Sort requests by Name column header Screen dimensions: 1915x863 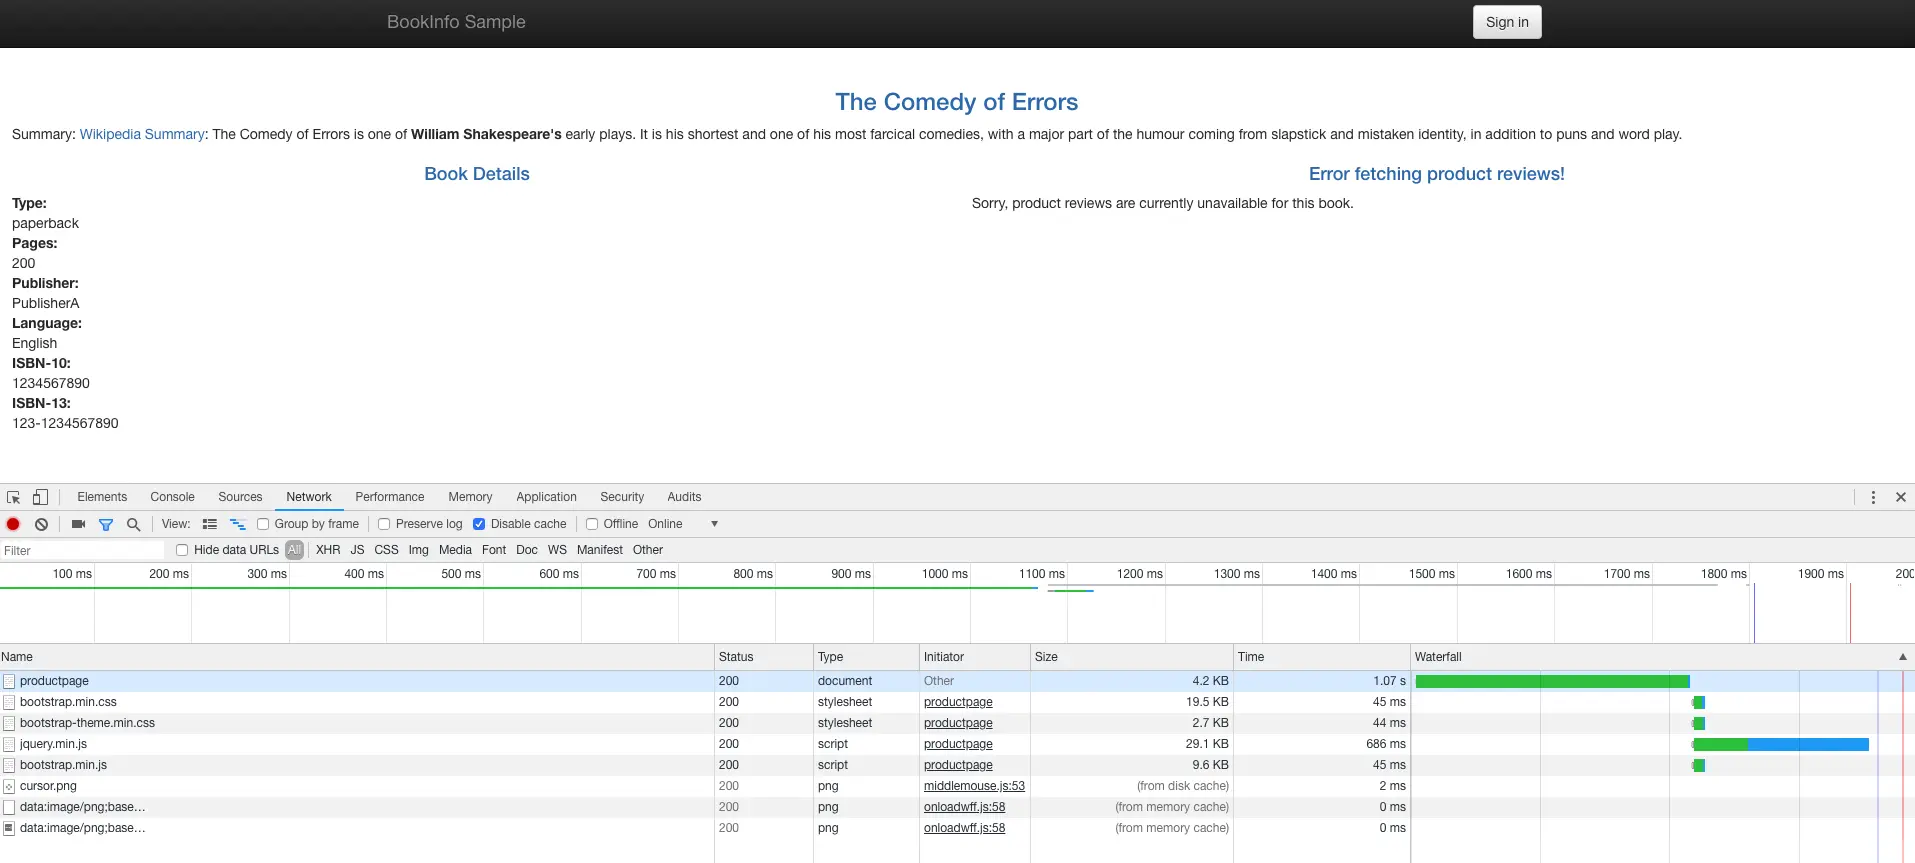pos(357,657)
